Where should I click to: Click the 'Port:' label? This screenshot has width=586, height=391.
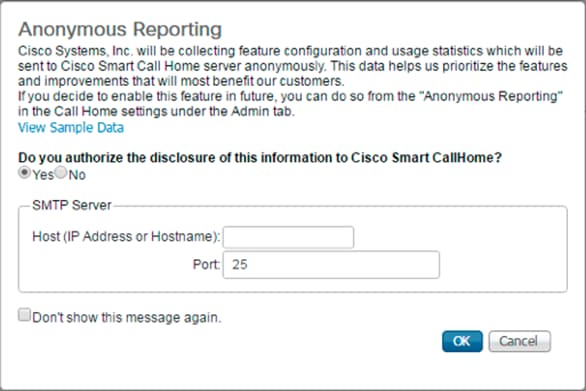coord(206,265)
